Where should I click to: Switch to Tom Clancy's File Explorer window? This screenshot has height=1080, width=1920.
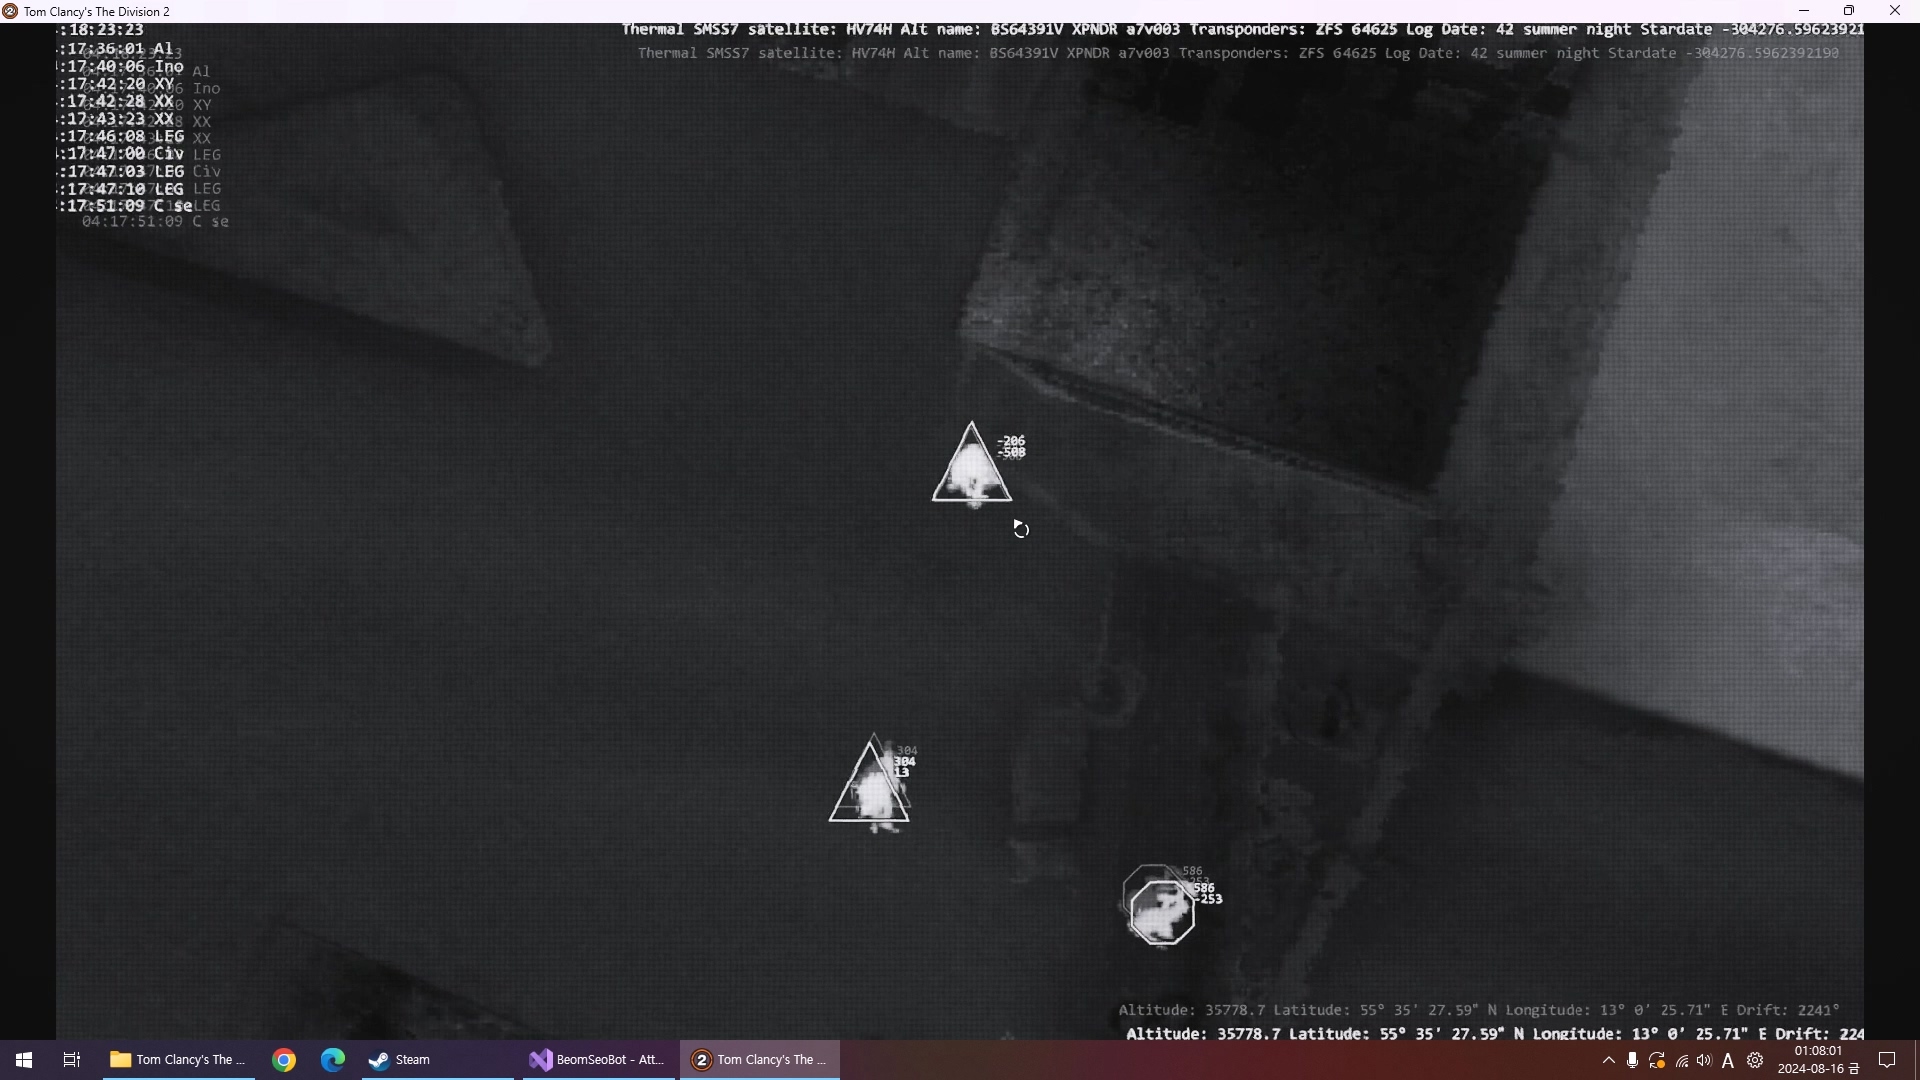tap(178, 1060)
